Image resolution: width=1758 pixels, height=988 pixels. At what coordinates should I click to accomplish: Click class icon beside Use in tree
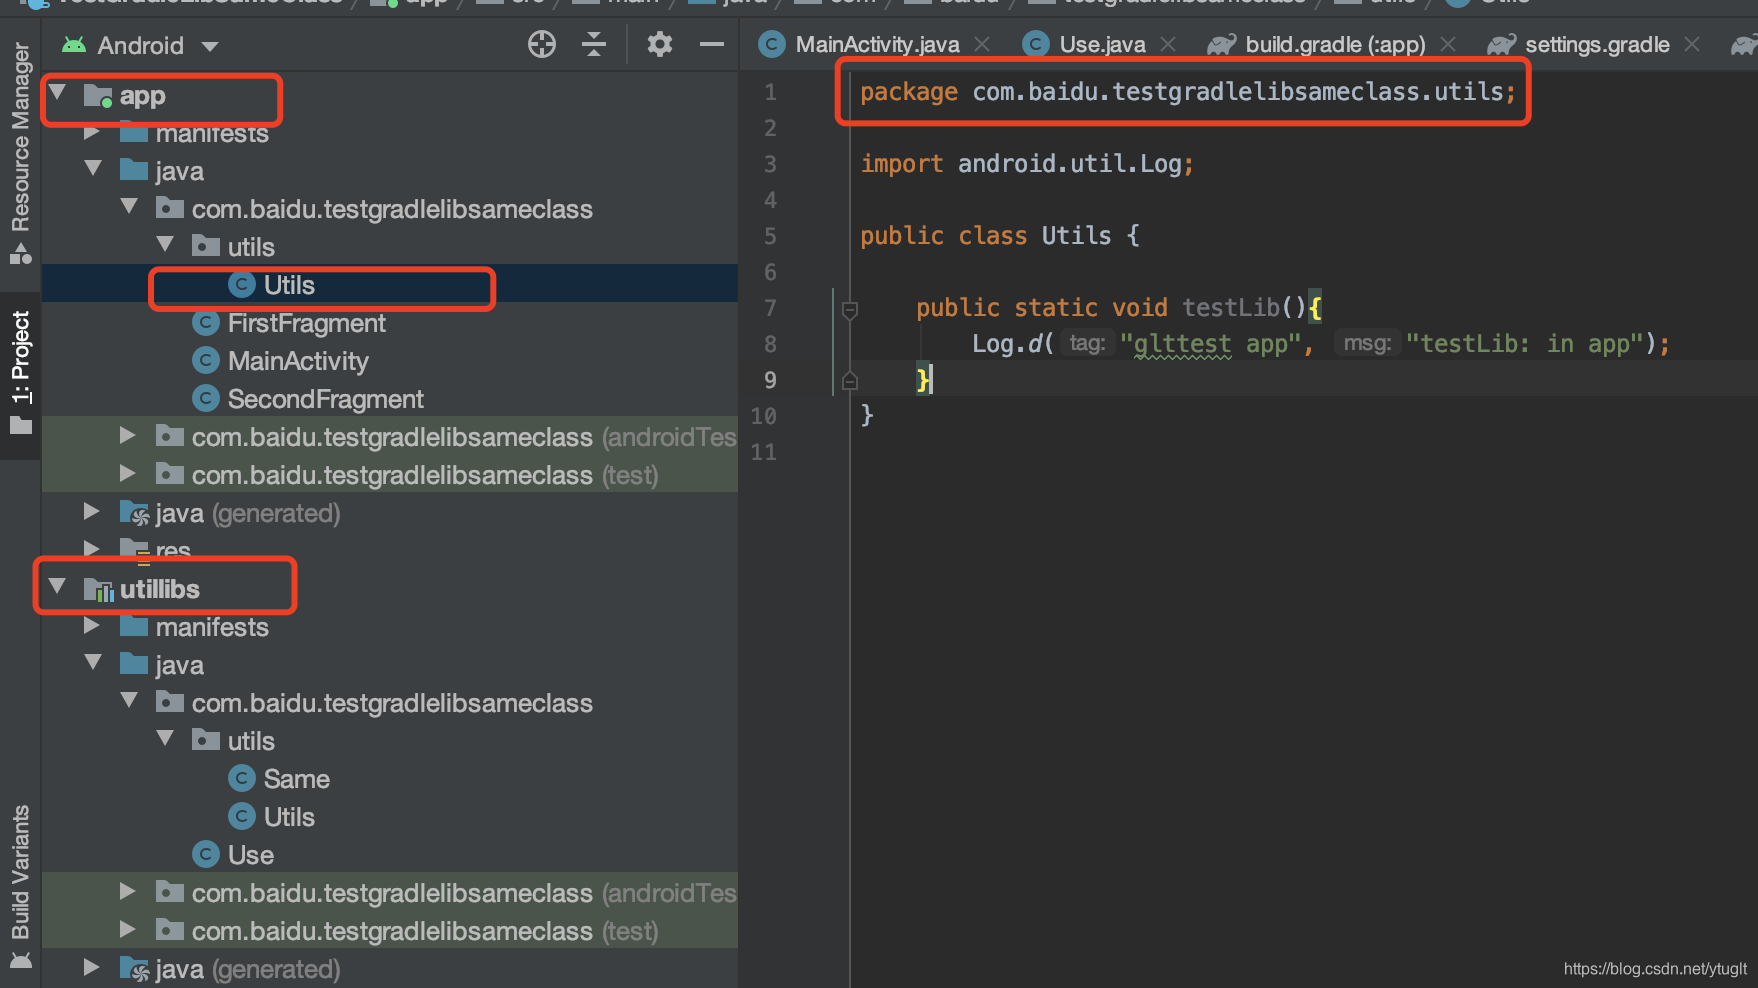206,855
